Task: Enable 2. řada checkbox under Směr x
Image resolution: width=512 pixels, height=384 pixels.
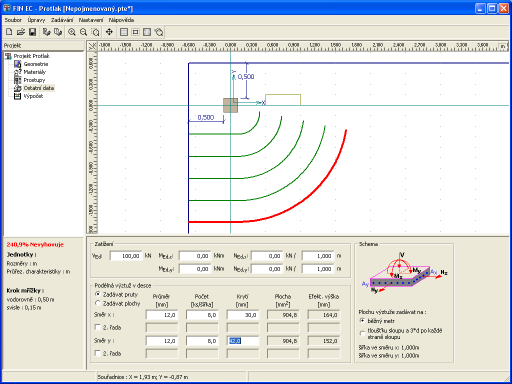Action: pyautogui.click(x=98, y=327)
